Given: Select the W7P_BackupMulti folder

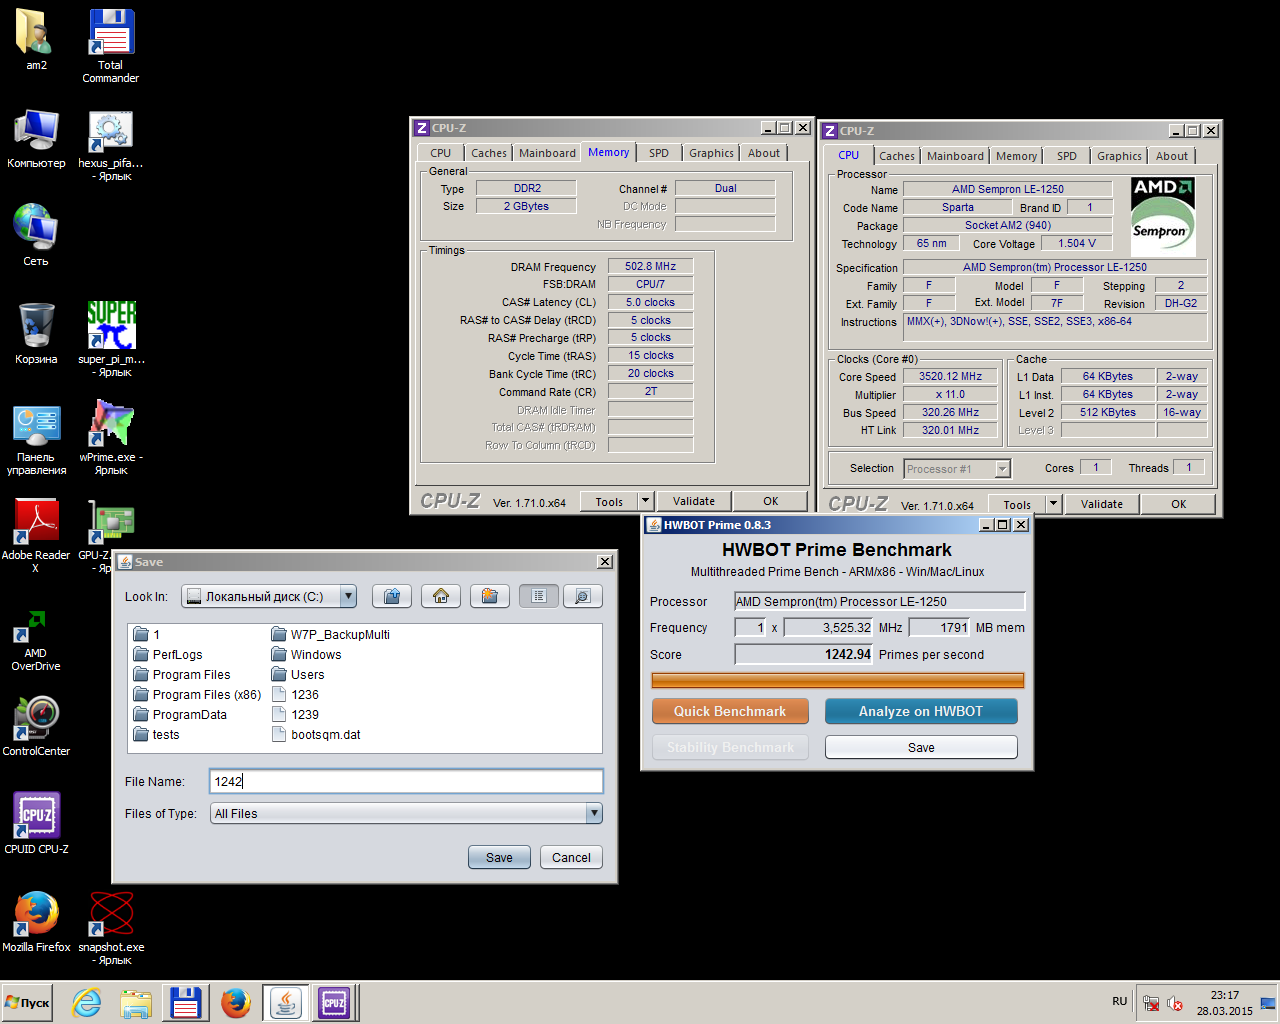Looking at the screenshot, I should coord(331,634).
